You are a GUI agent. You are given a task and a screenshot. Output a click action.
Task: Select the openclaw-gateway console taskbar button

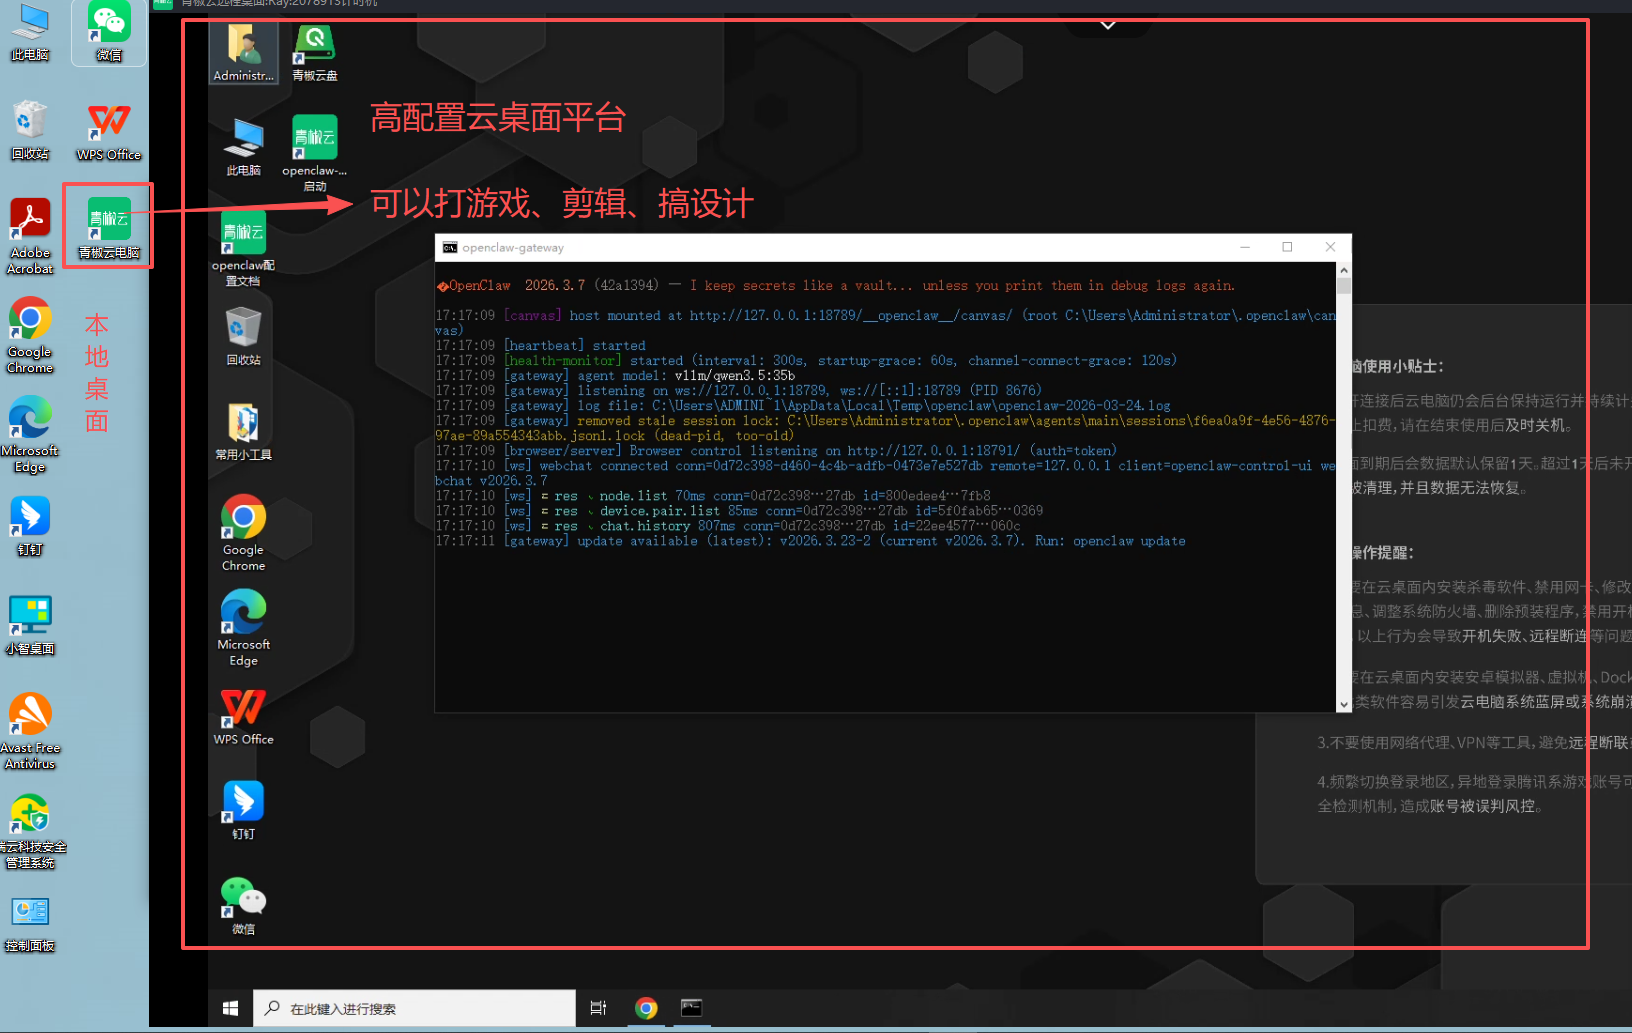[x=691, y=1008]
